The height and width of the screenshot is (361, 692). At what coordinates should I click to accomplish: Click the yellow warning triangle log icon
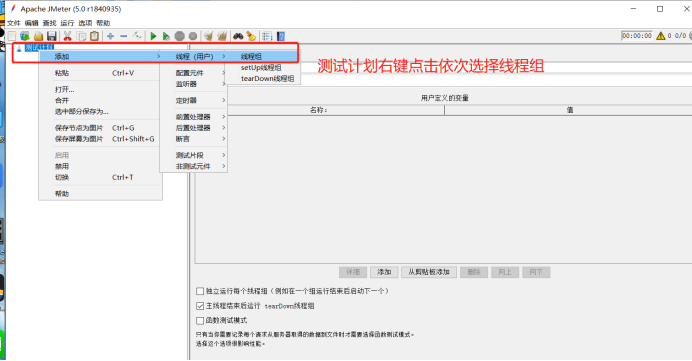click(x=660, y=36)
